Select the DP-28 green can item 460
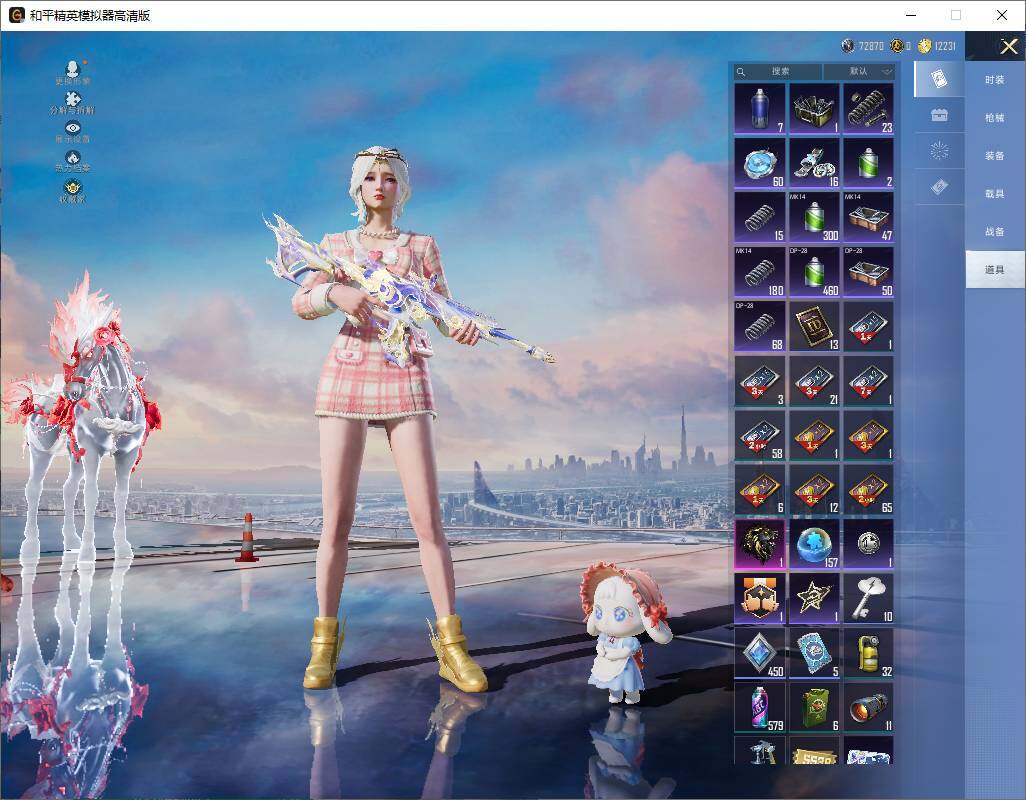Screen dimensions: 1026x800 coord(814,272)
